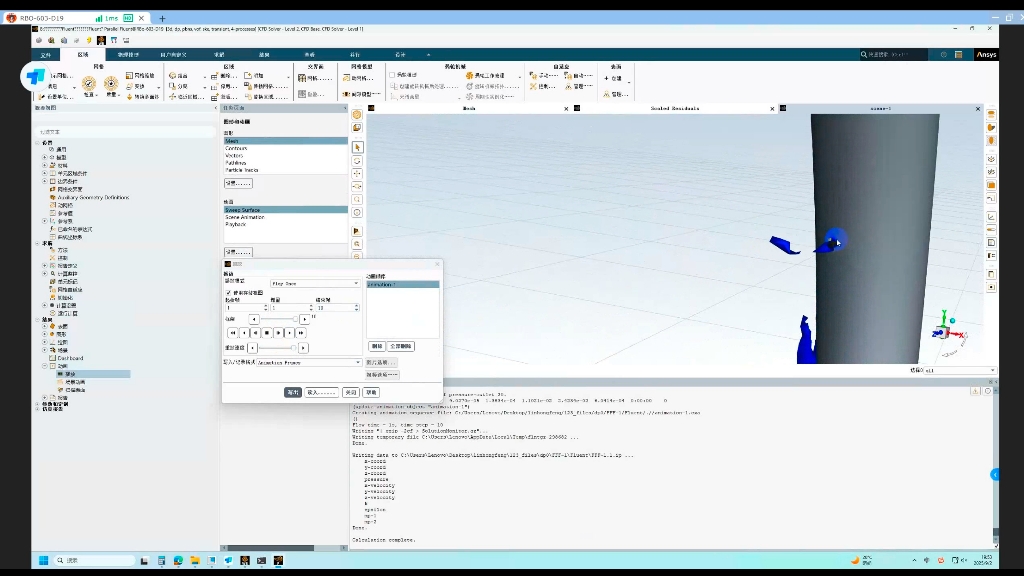Jump to last frame in playback
The height and width of the screenshot is (576, 1024).
click(x=301, y=333)
